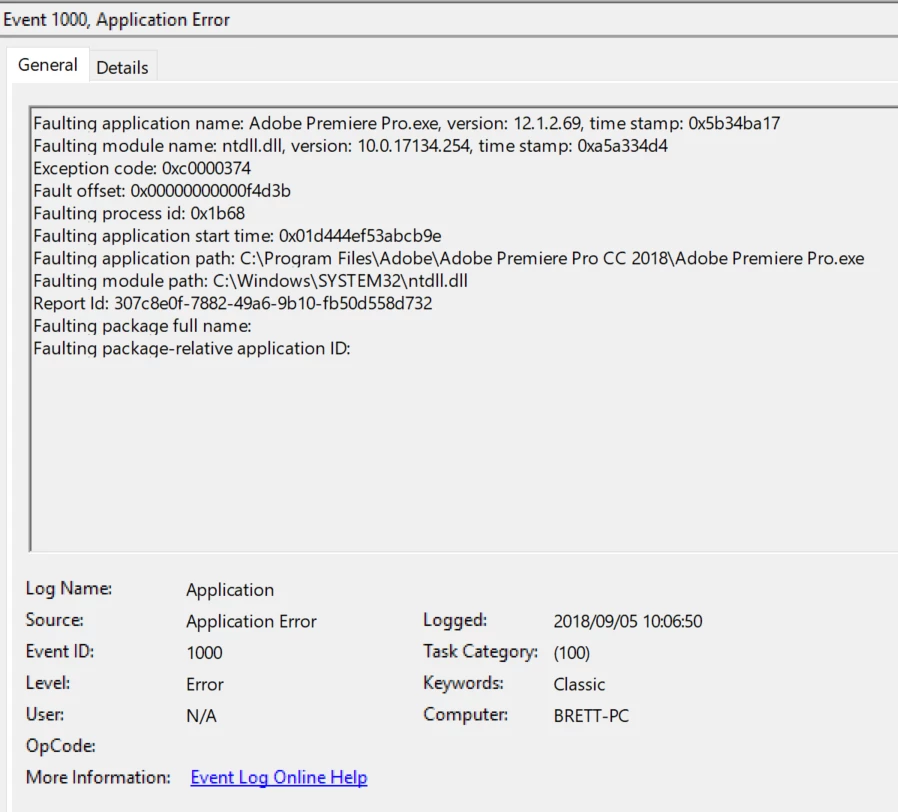Select the Faulting module name ntdll.dll line
898x812 pixels.
350,146
